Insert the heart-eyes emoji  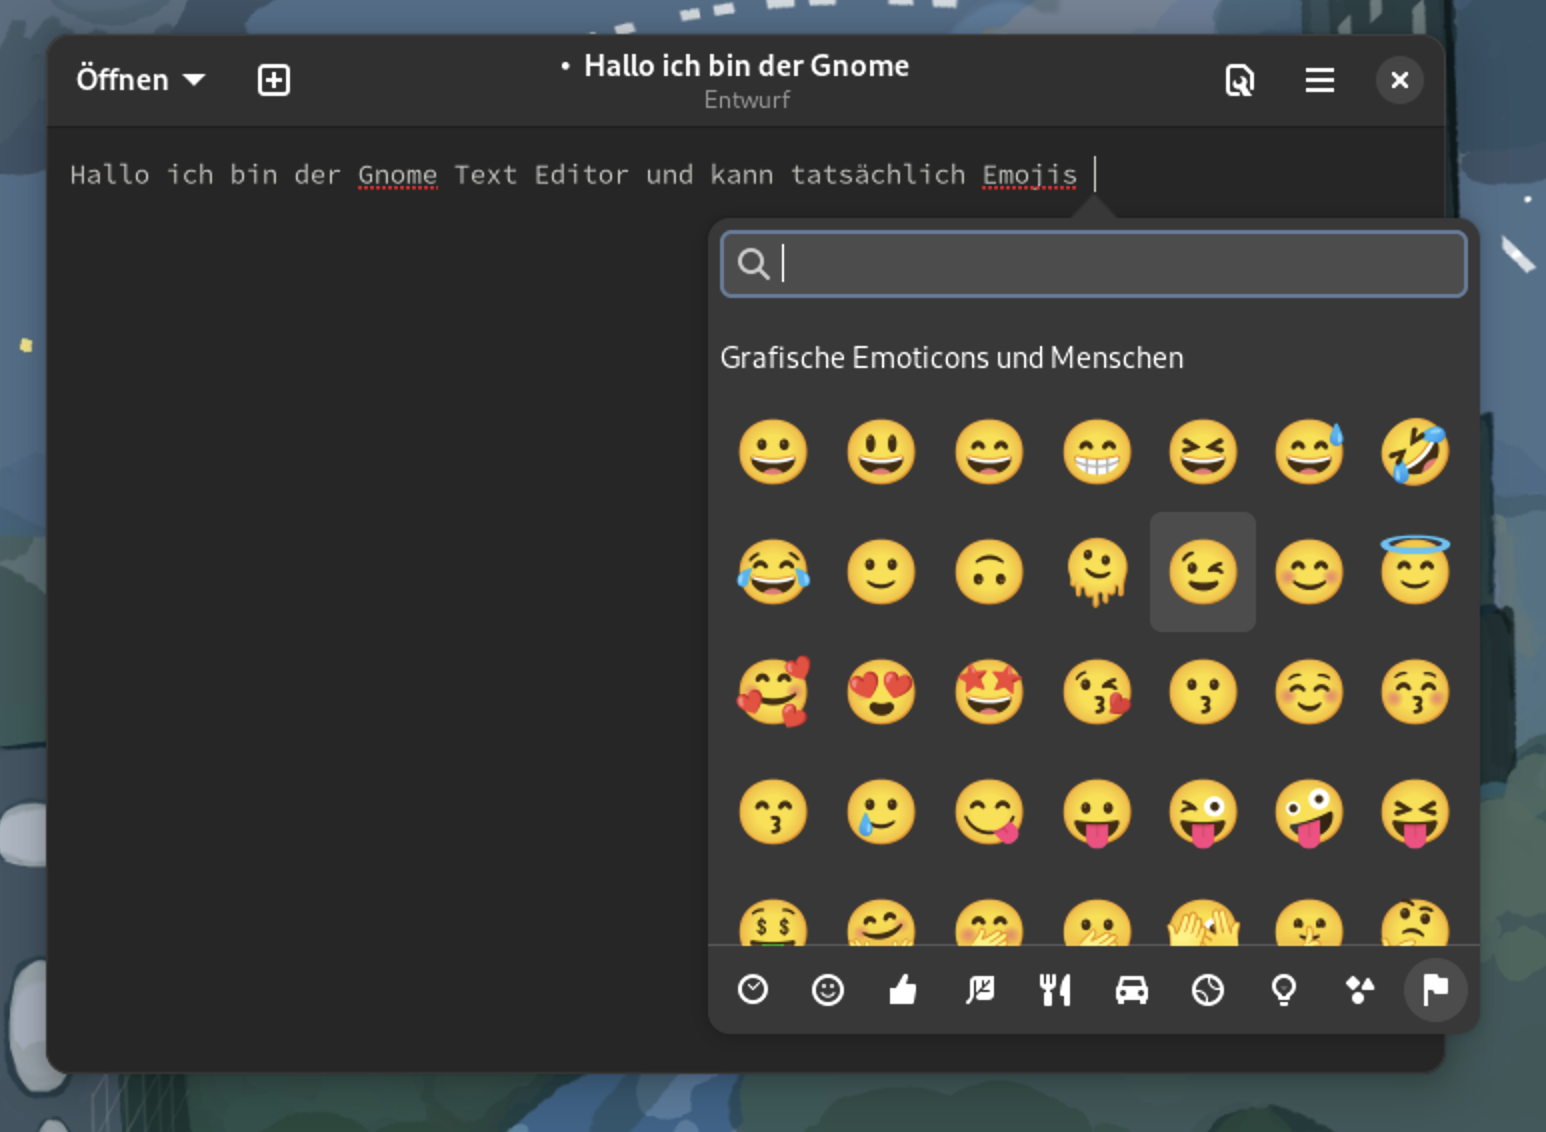click(x=881, y=692)
